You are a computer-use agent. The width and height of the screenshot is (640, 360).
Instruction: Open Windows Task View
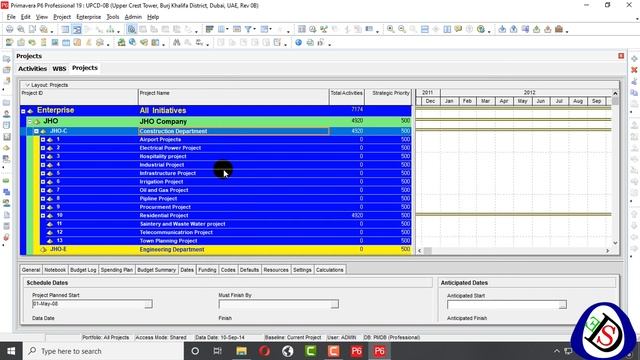coord(218,351)
